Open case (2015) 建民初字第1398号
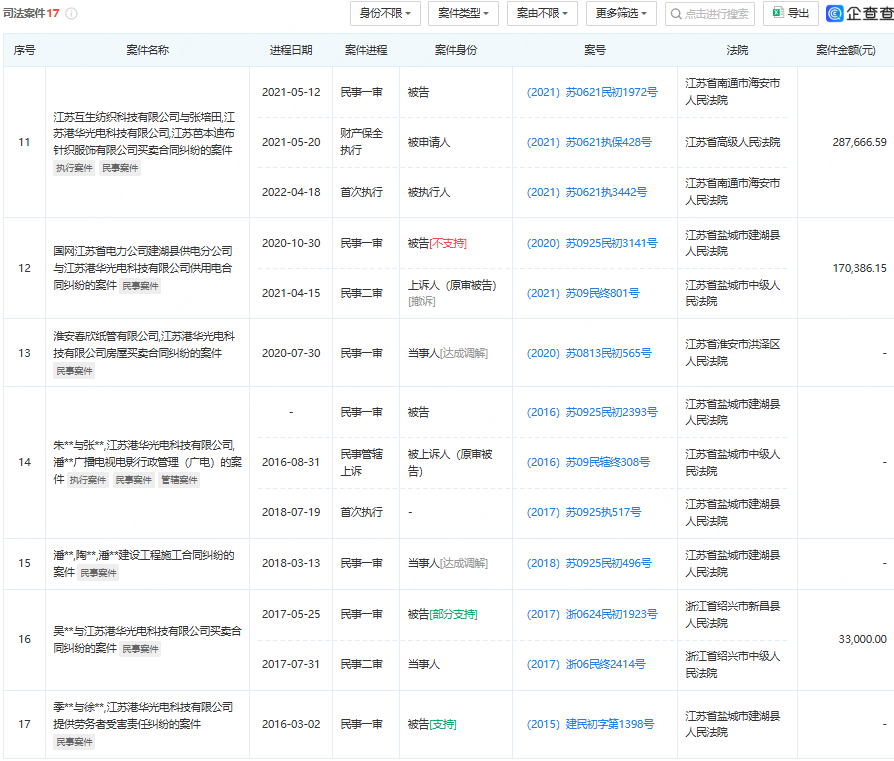The image size is (894, 761). tap(590, 724)
